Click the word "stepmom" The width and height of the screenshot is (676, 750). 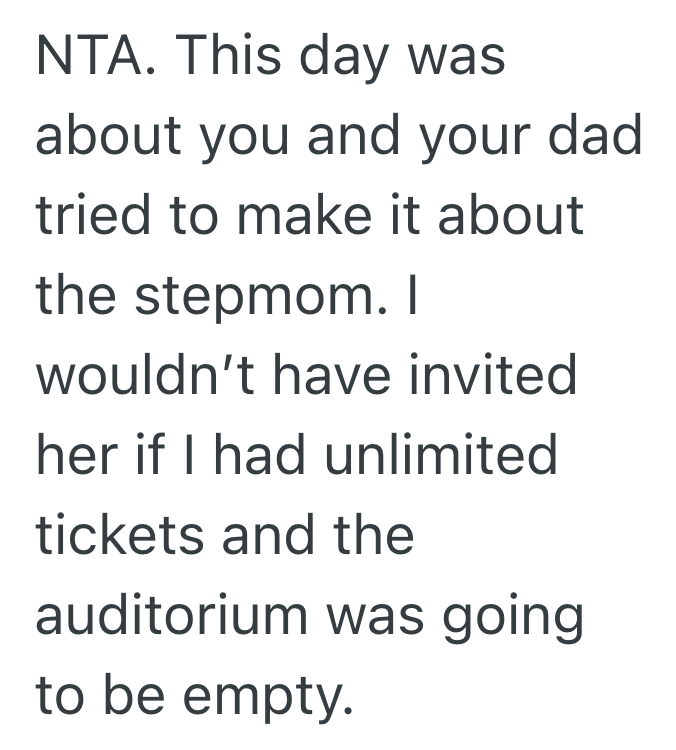[254, 299]
